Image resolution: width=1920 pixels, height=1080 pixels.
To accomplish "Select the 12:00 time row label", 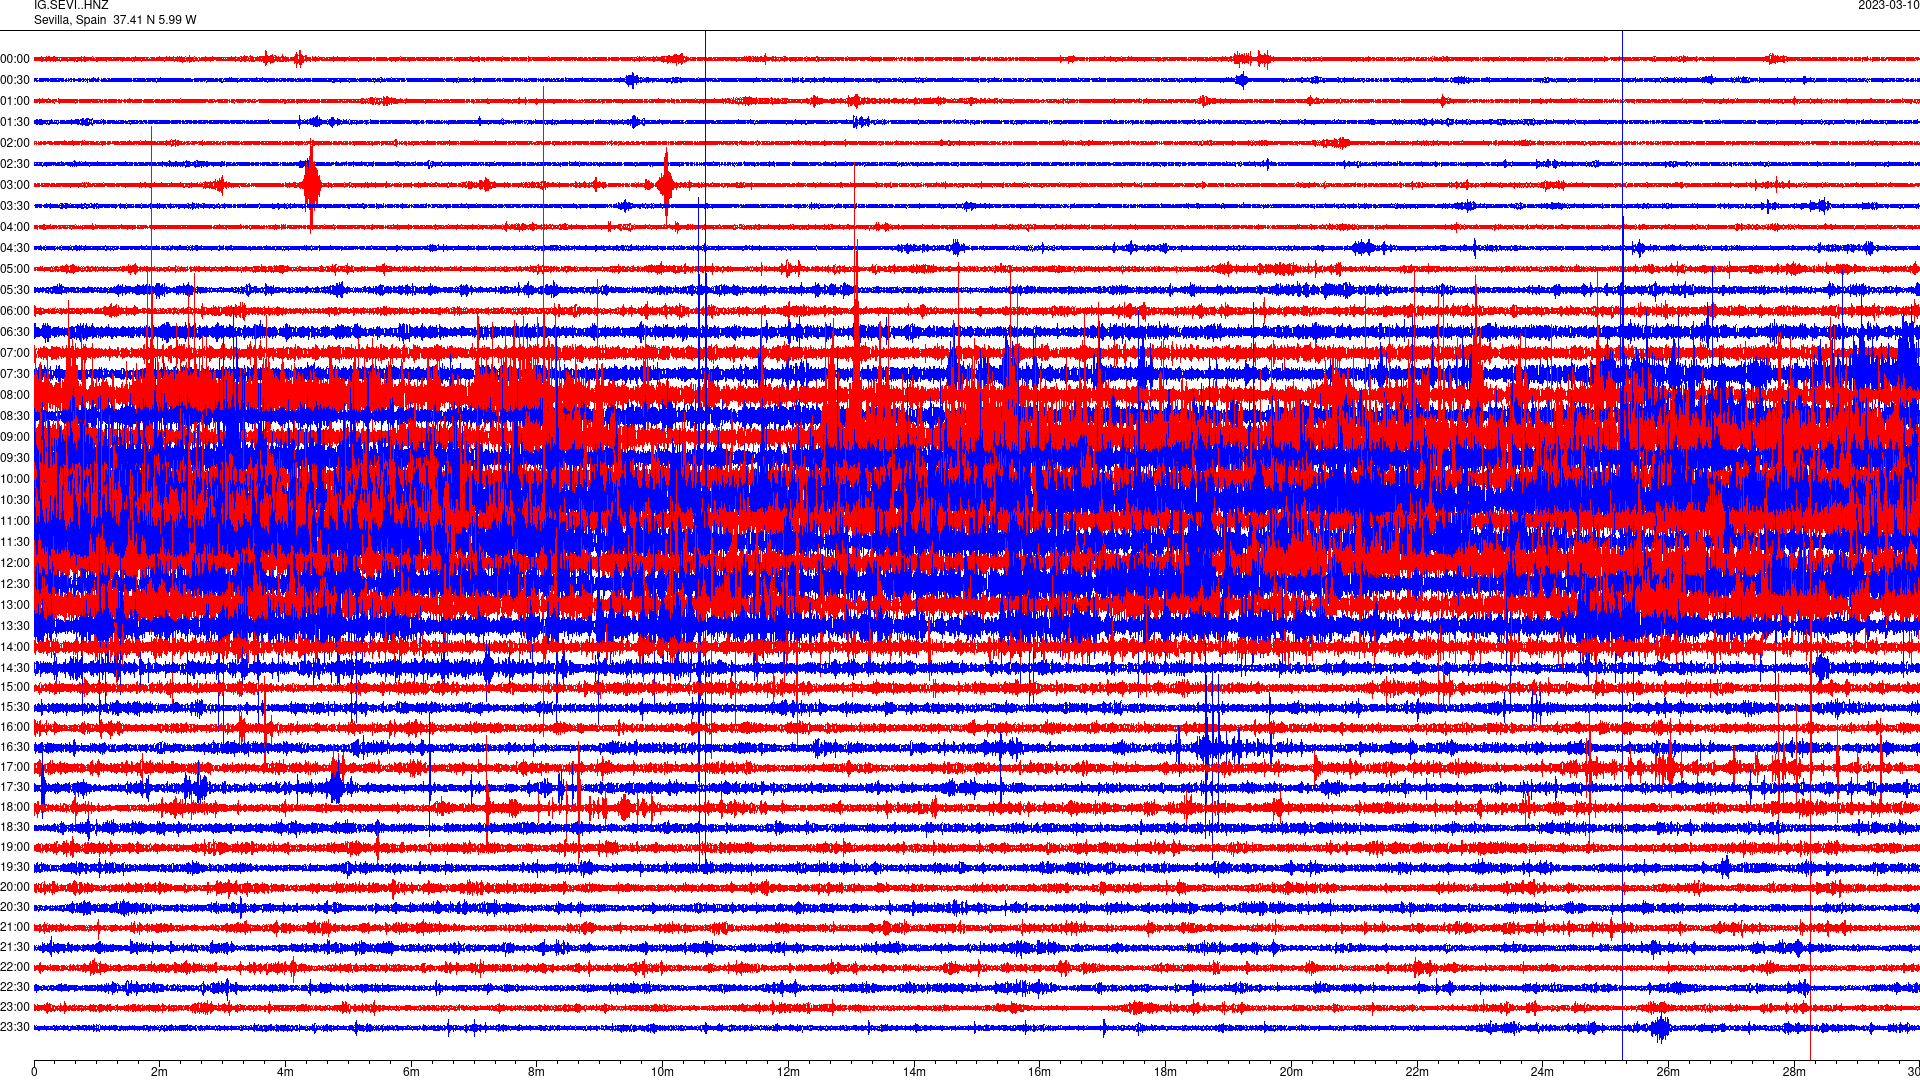I will click(15, 563).
